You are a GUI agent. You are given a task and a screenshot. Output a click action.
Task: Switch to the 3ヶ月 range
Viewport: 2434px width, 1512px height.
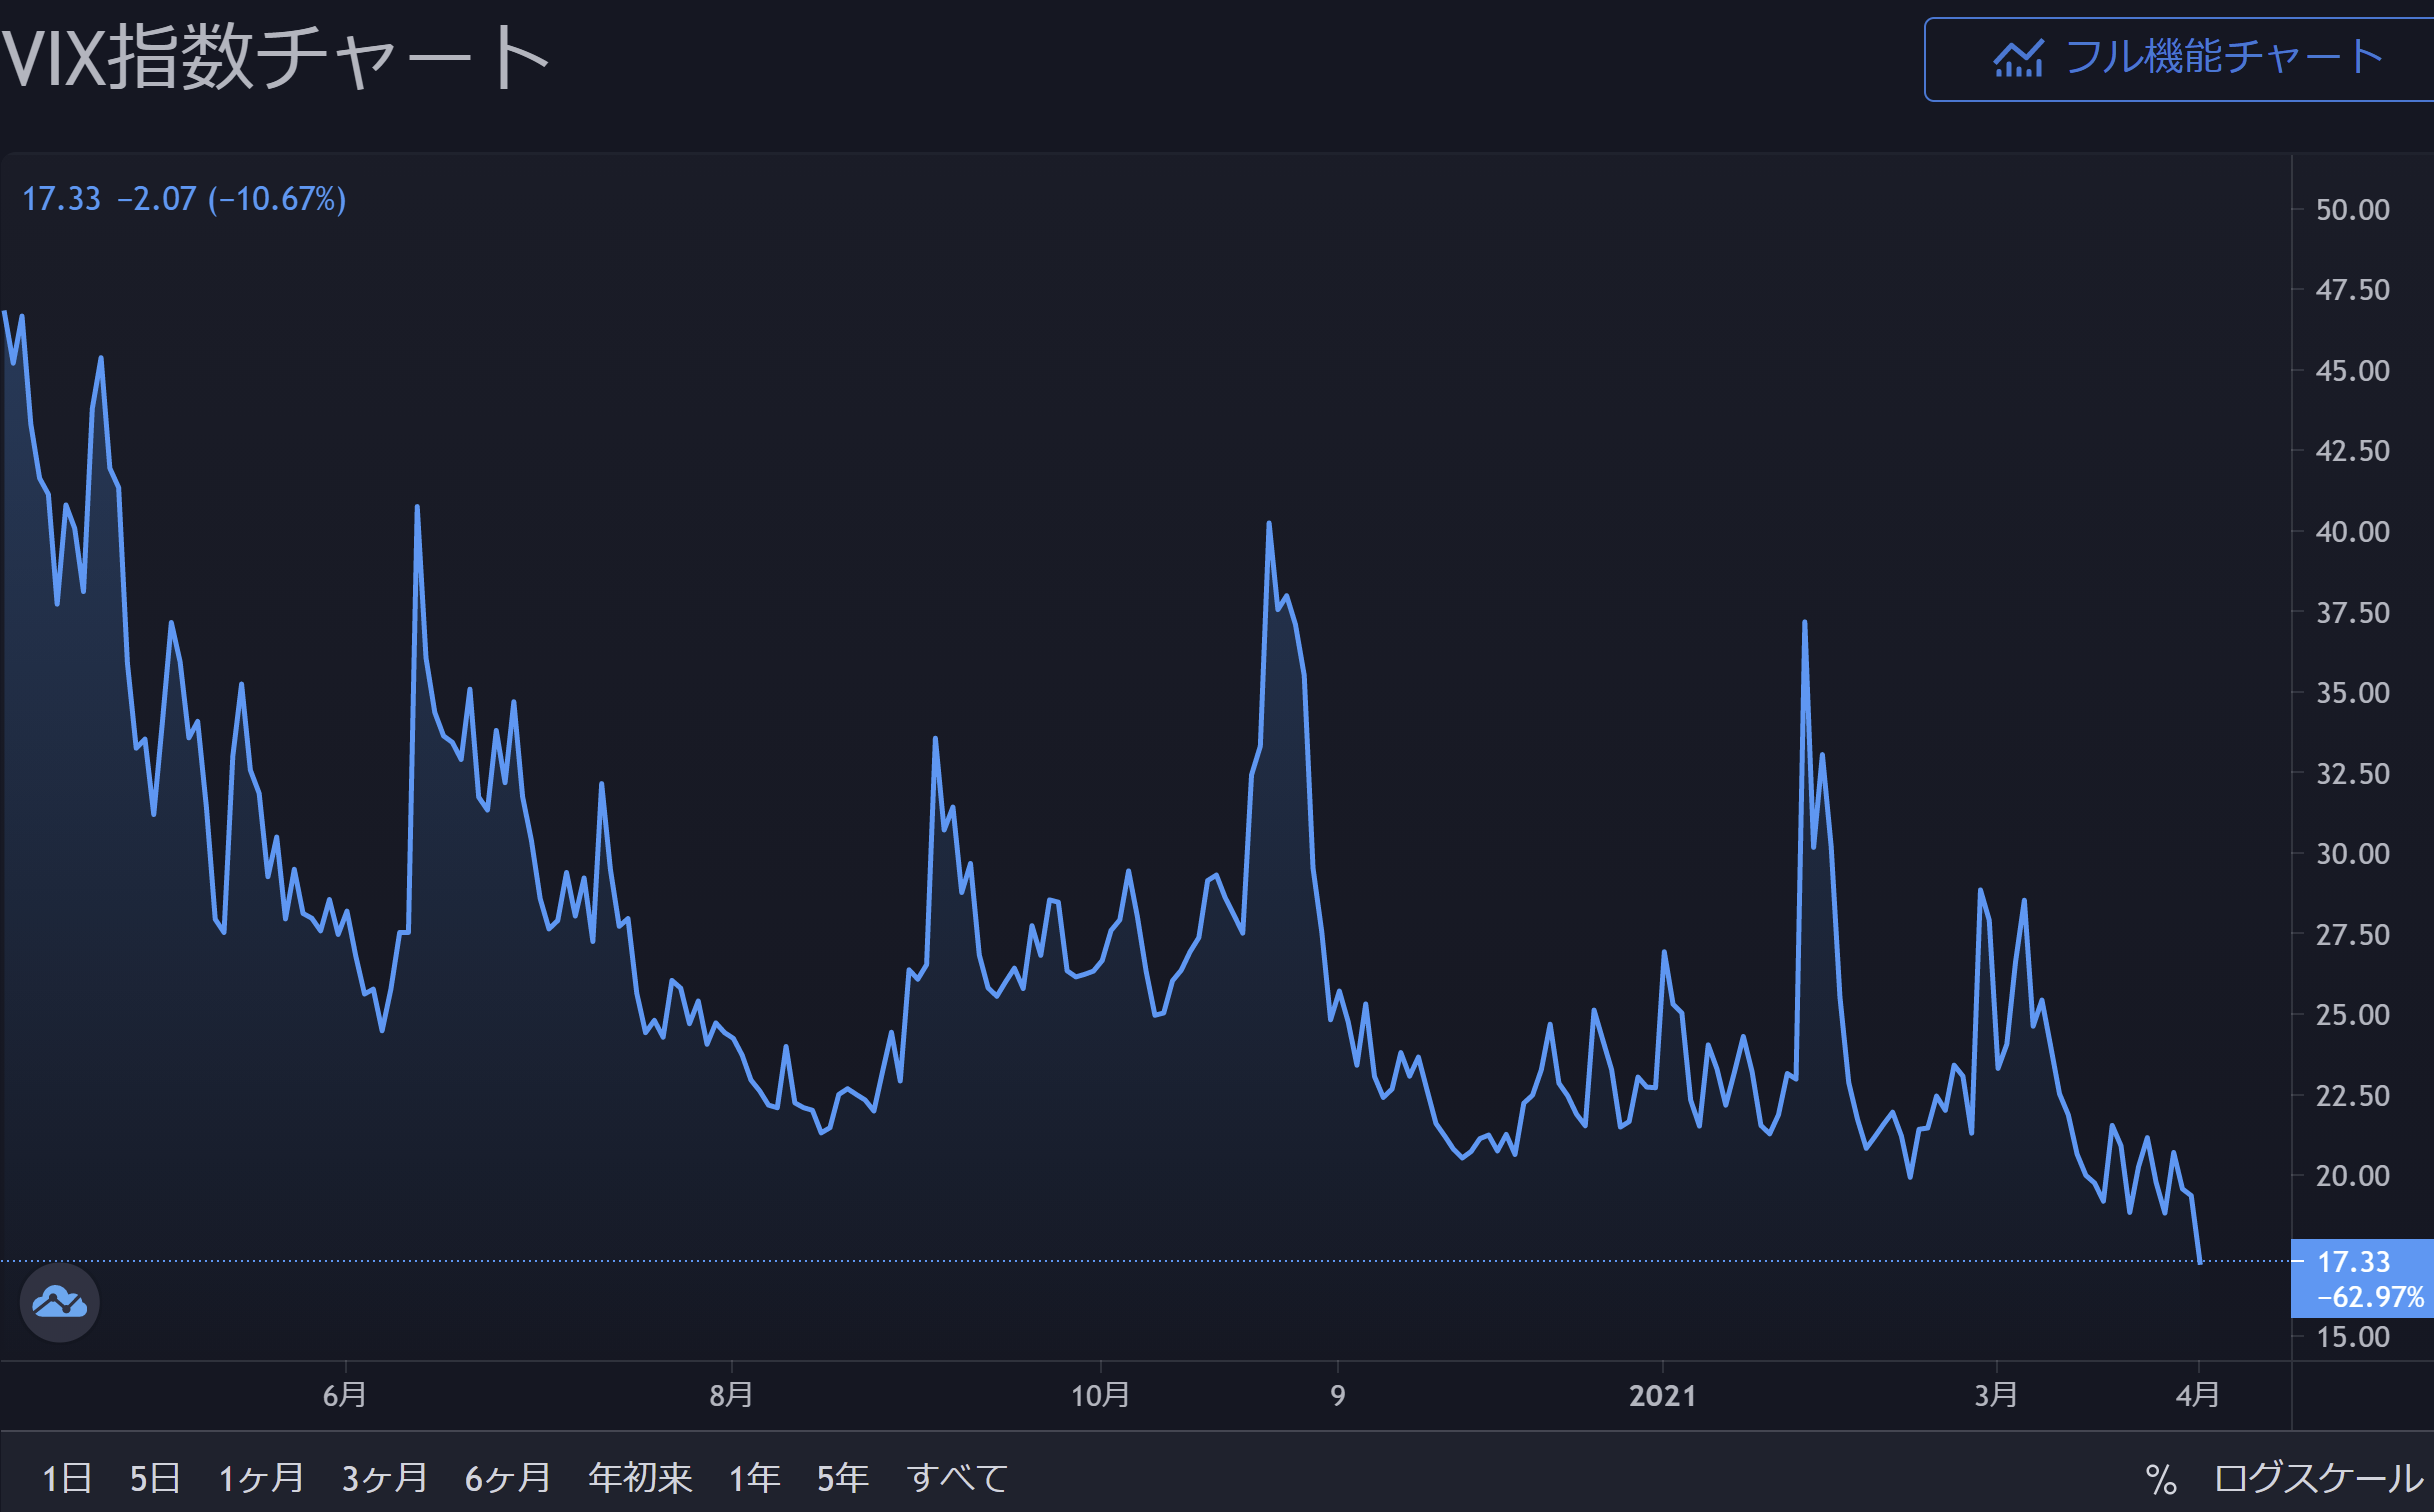(384, 1478)
